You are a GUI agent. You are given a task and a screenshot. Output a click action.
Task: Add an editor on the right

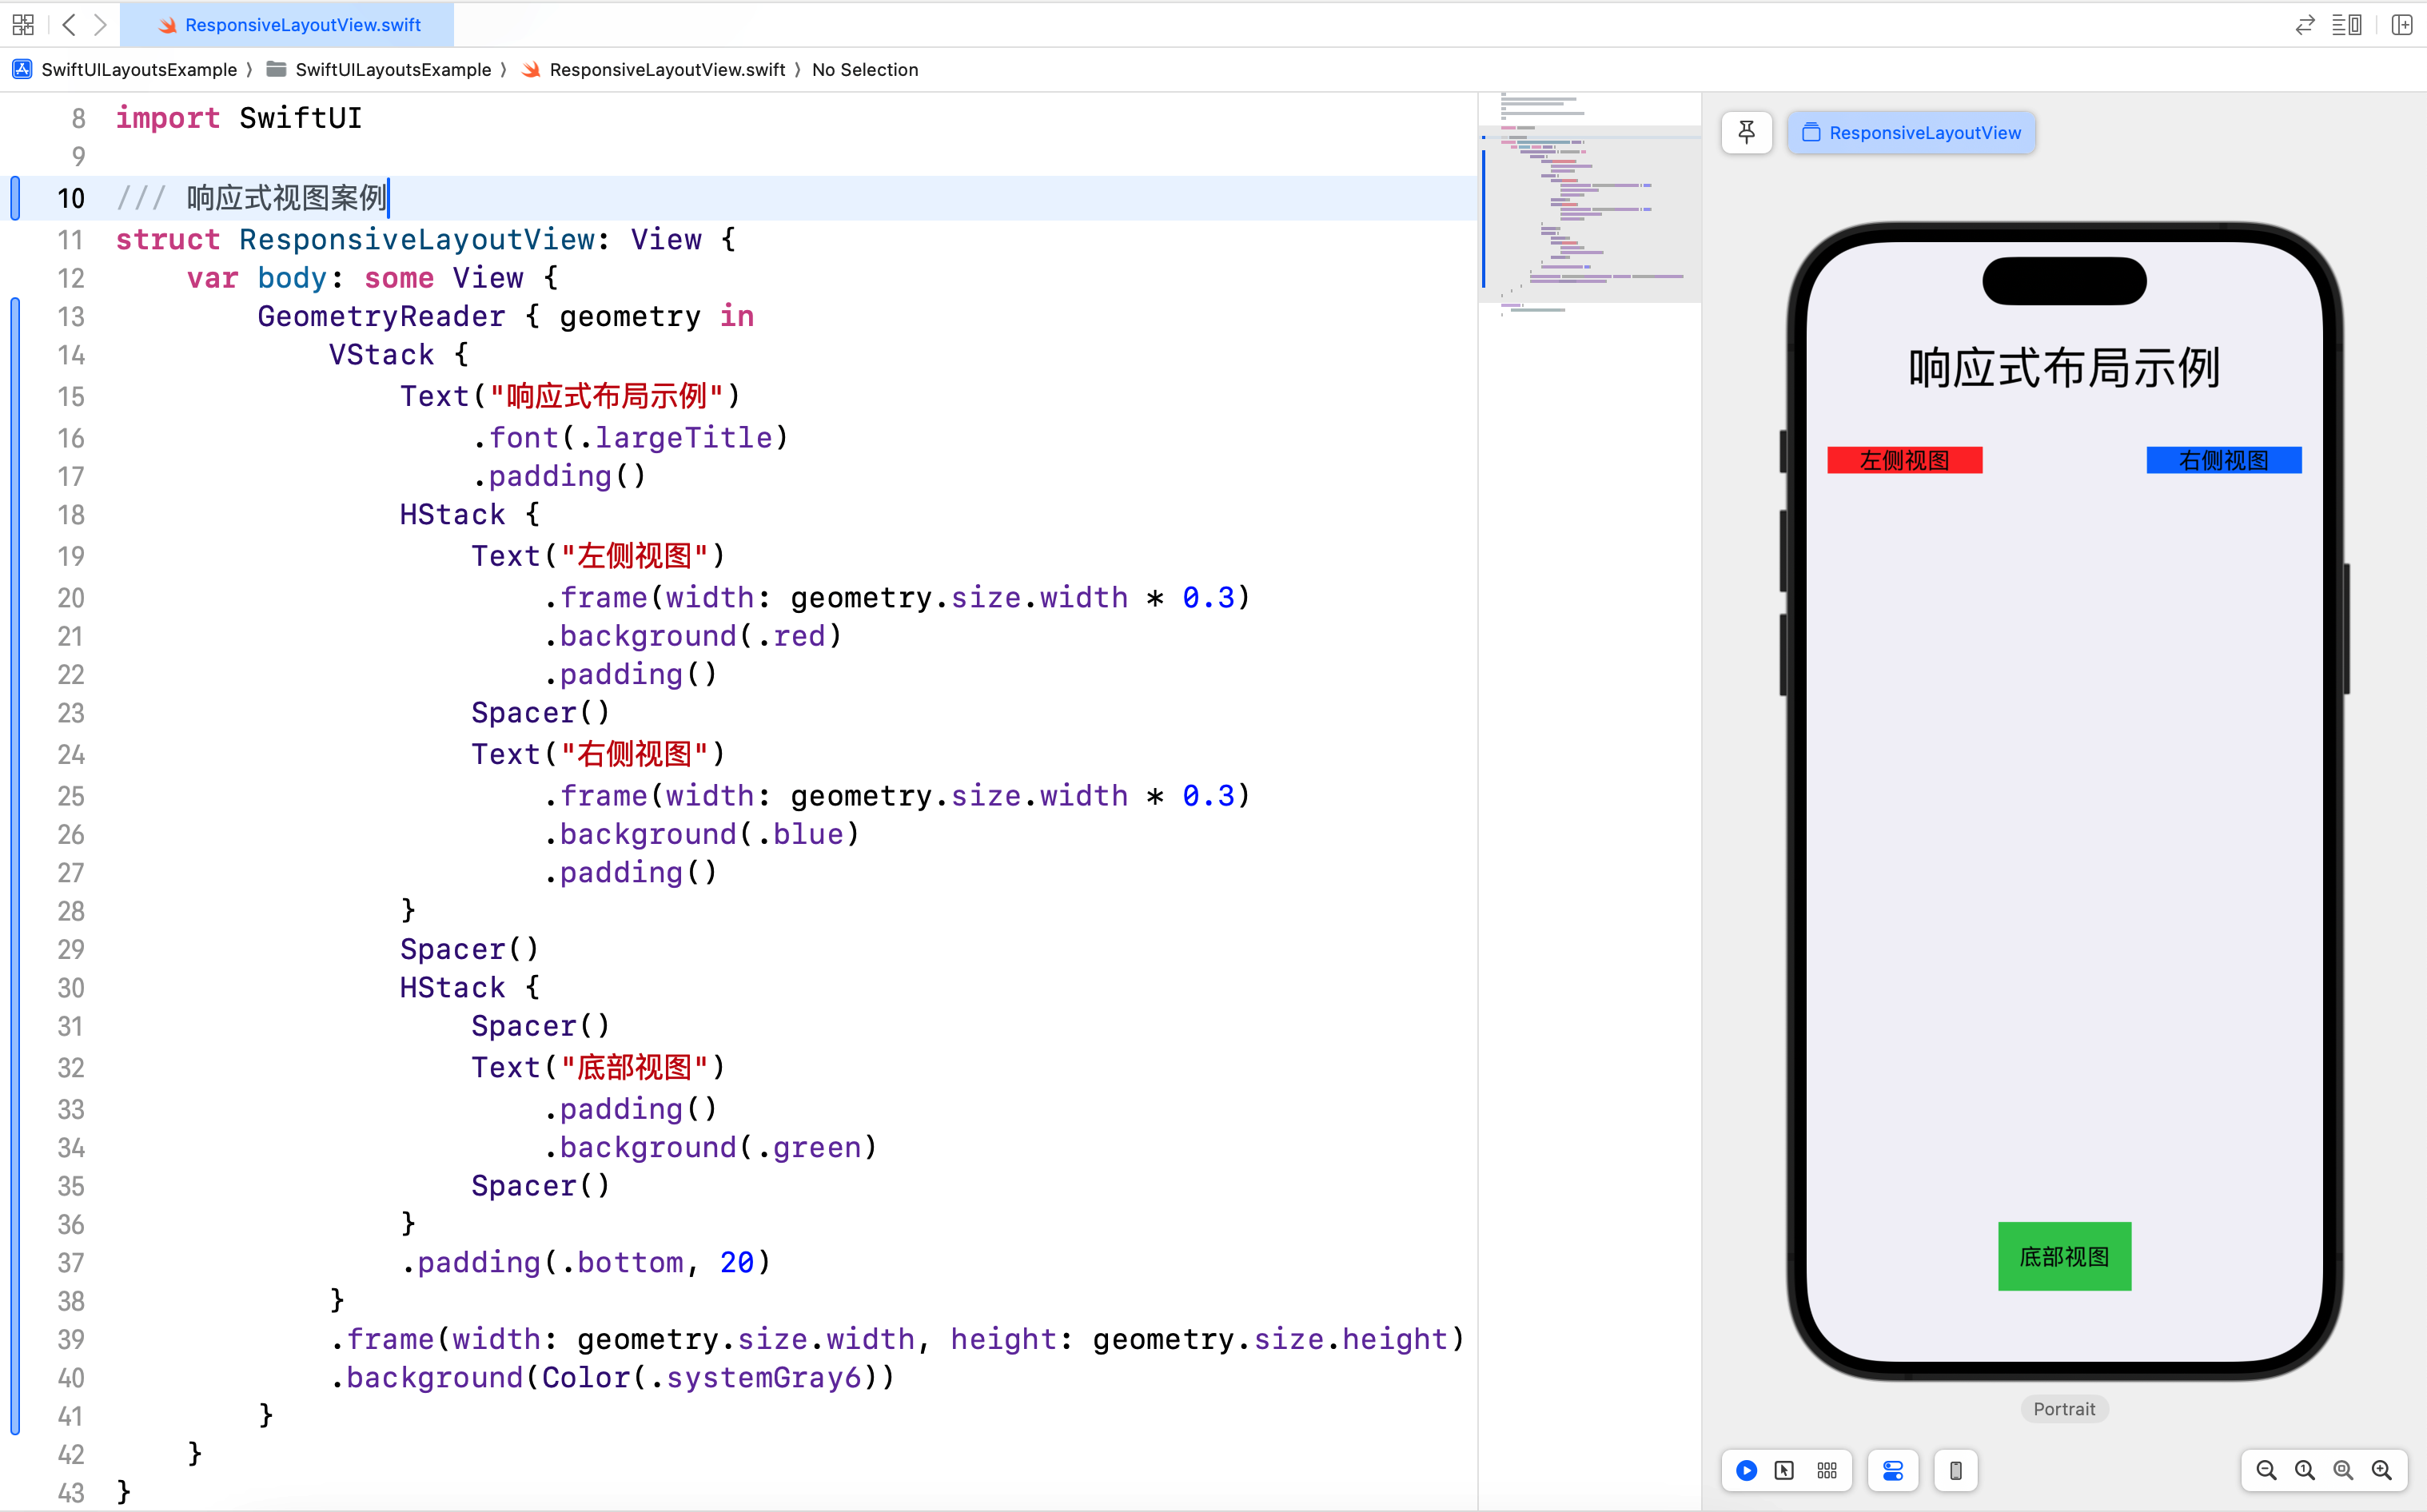[2401, 24]
